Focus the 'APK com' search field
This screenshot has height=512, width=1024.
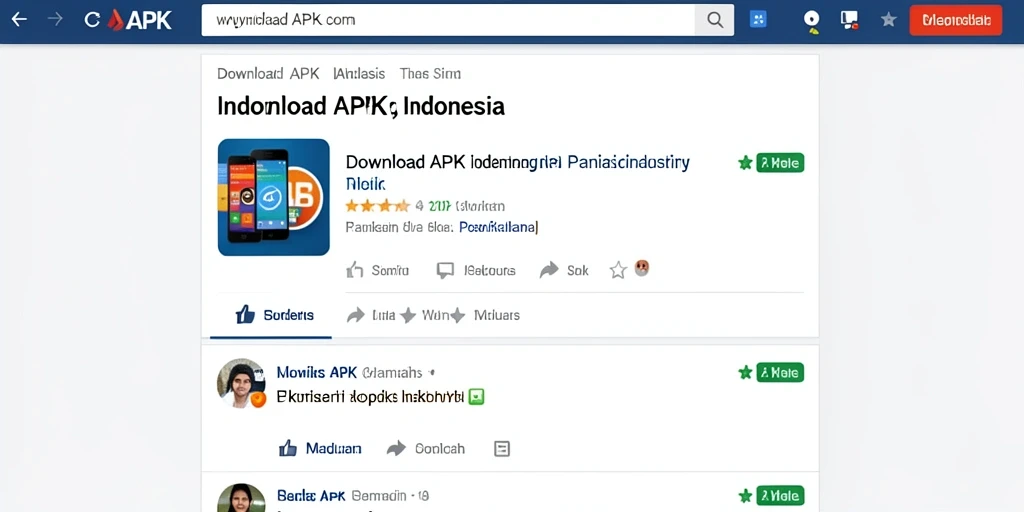click(448, 20)
